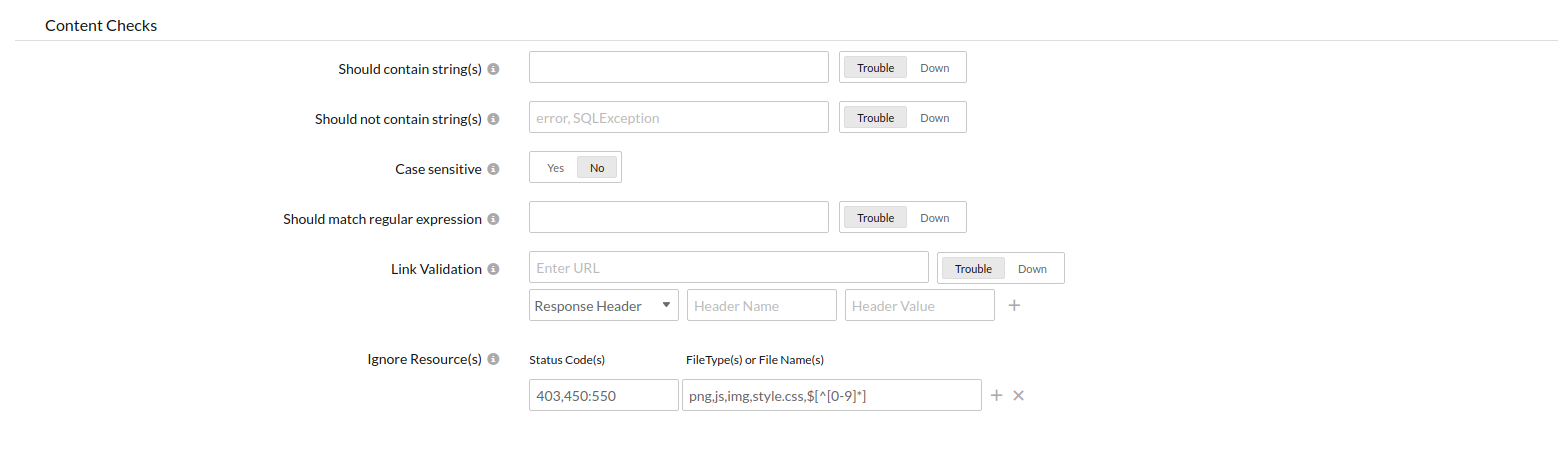1565x460 pixels.
Task: Add an Ignore Resource row with plus icon
Action: pyautogui.click(x=996, y=396)
